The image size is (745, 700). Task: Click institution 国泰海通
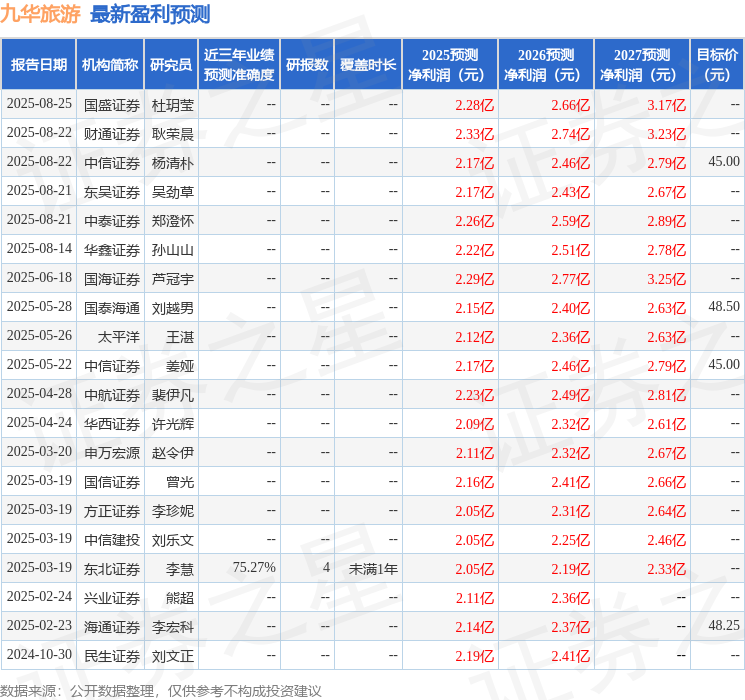tap(112, 308)
